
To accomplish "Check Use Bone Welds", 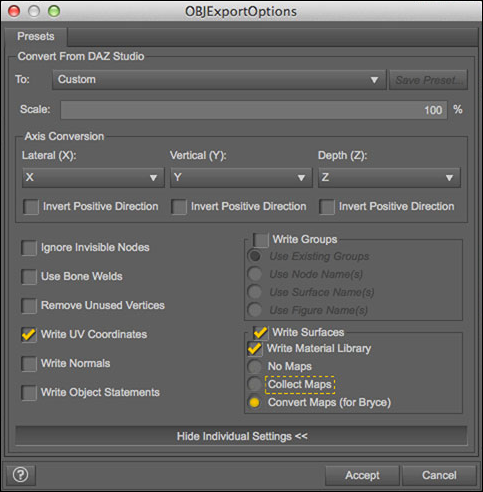I will pyautogui.click(x=29, y=277).
